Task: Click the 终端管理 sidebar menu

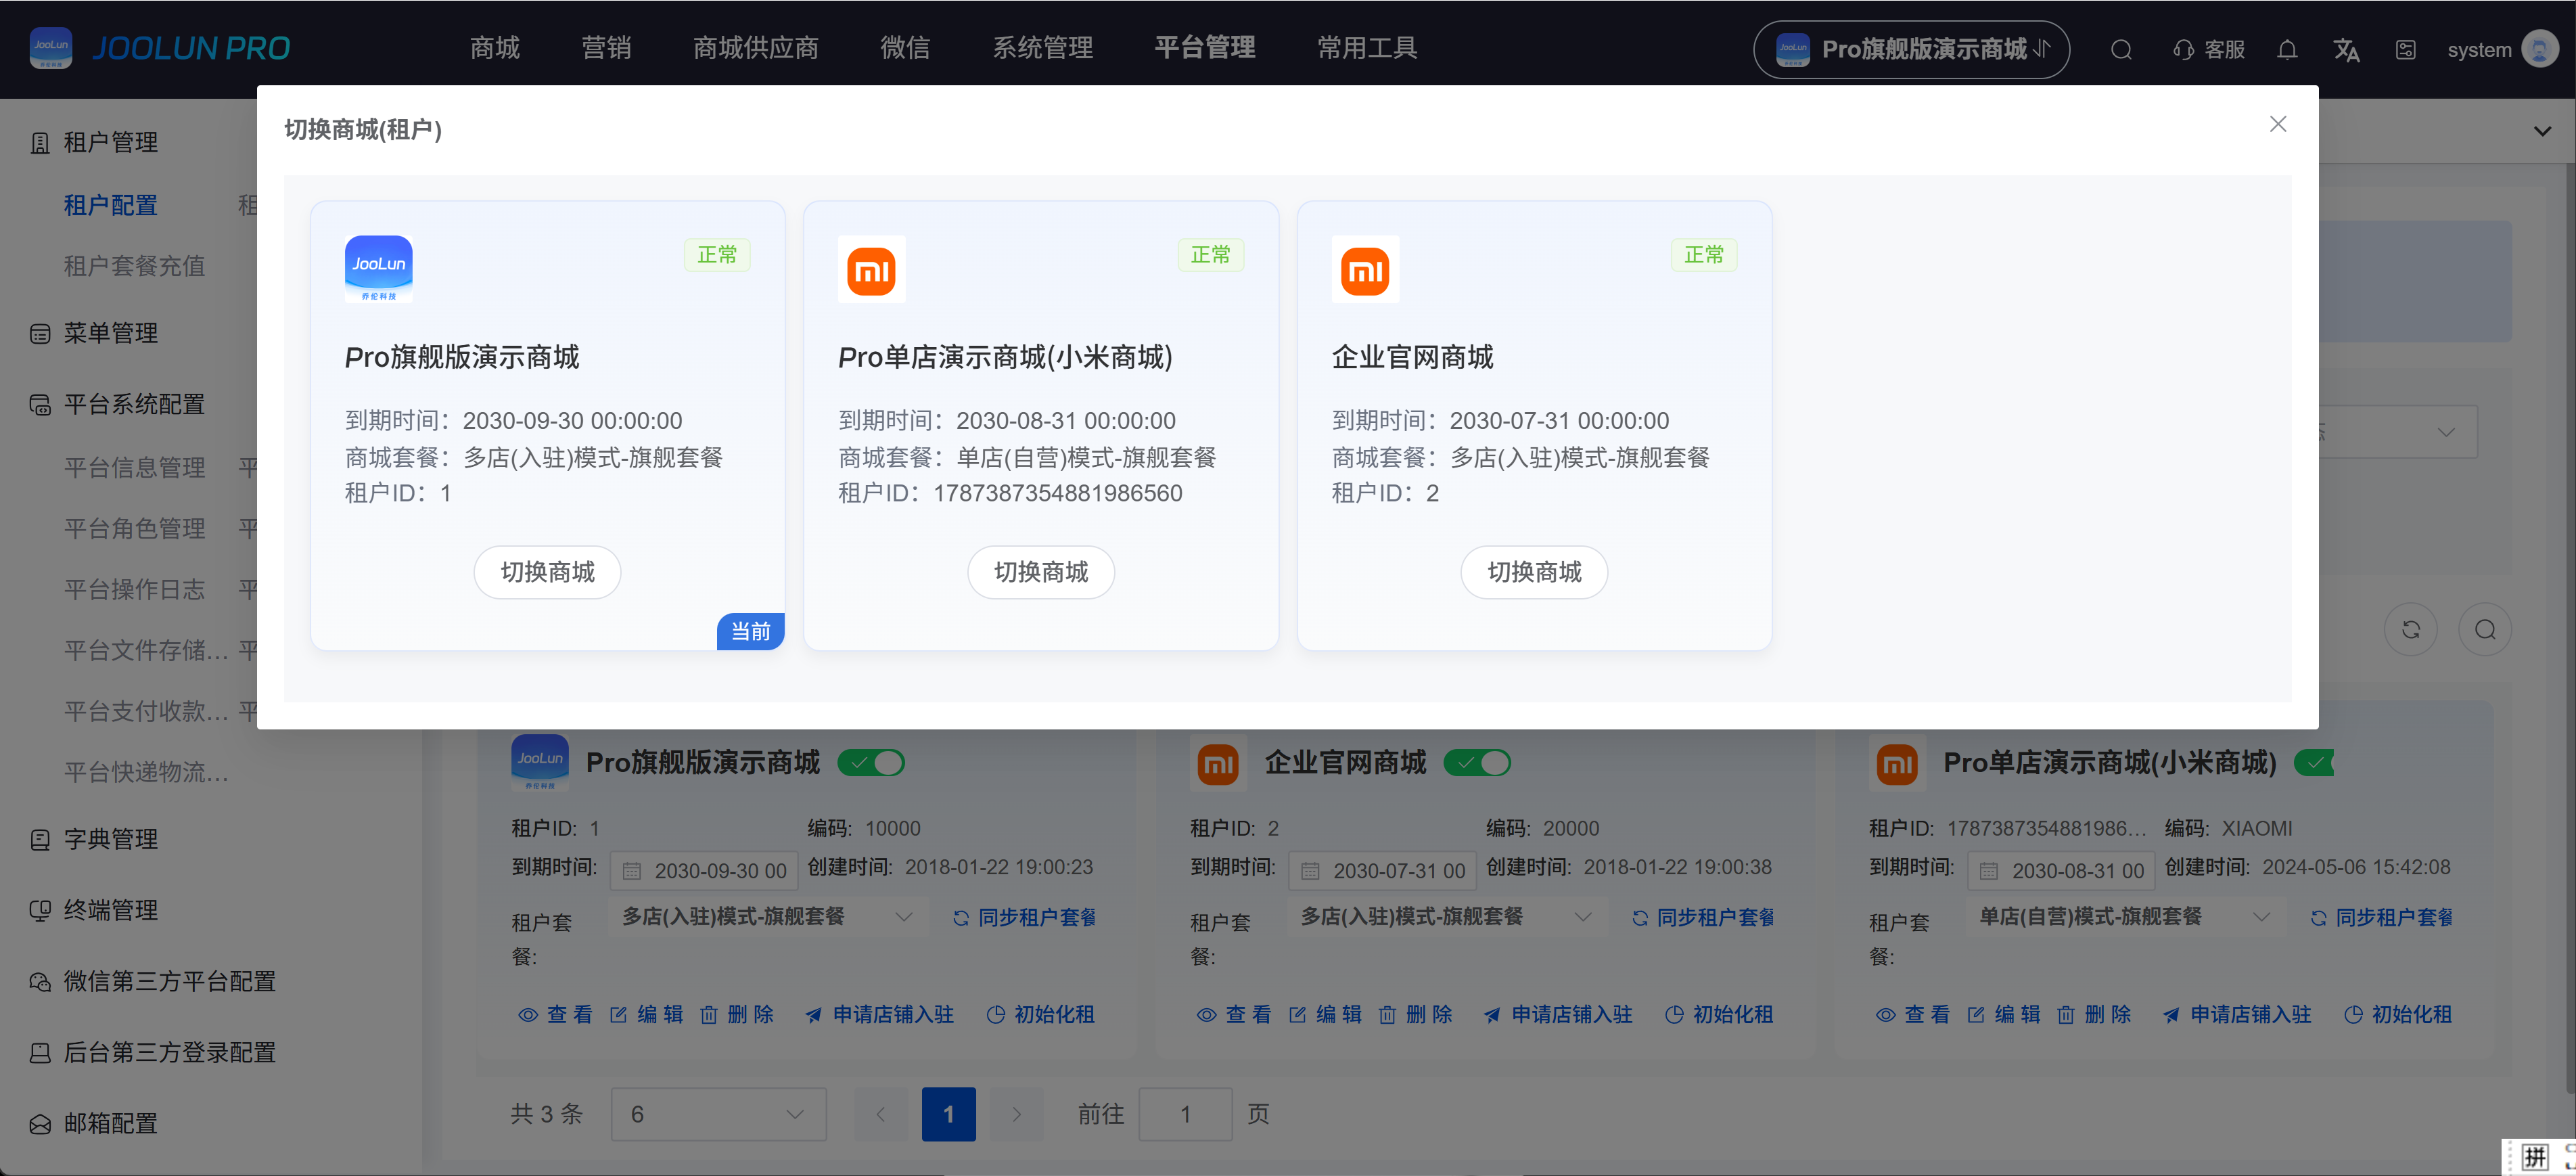Action: coord(111,910)
